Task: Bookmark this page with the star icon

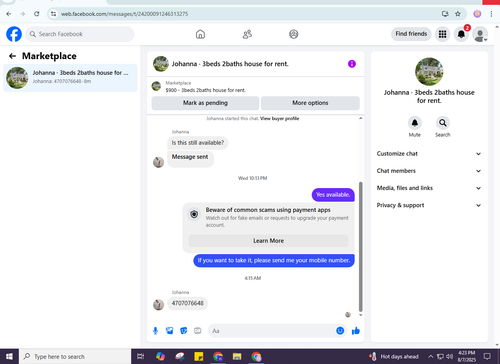Action: (458, 14)
